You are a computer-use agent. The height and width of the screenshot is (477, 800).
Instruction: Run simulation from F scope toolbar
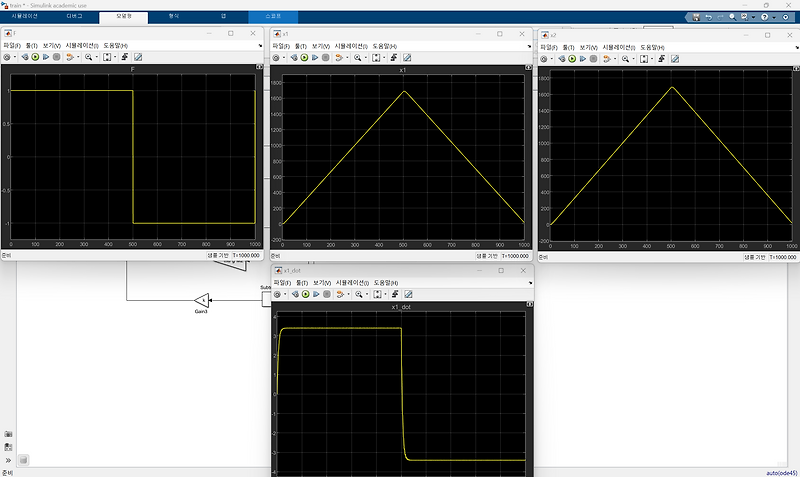coord(35,57)
